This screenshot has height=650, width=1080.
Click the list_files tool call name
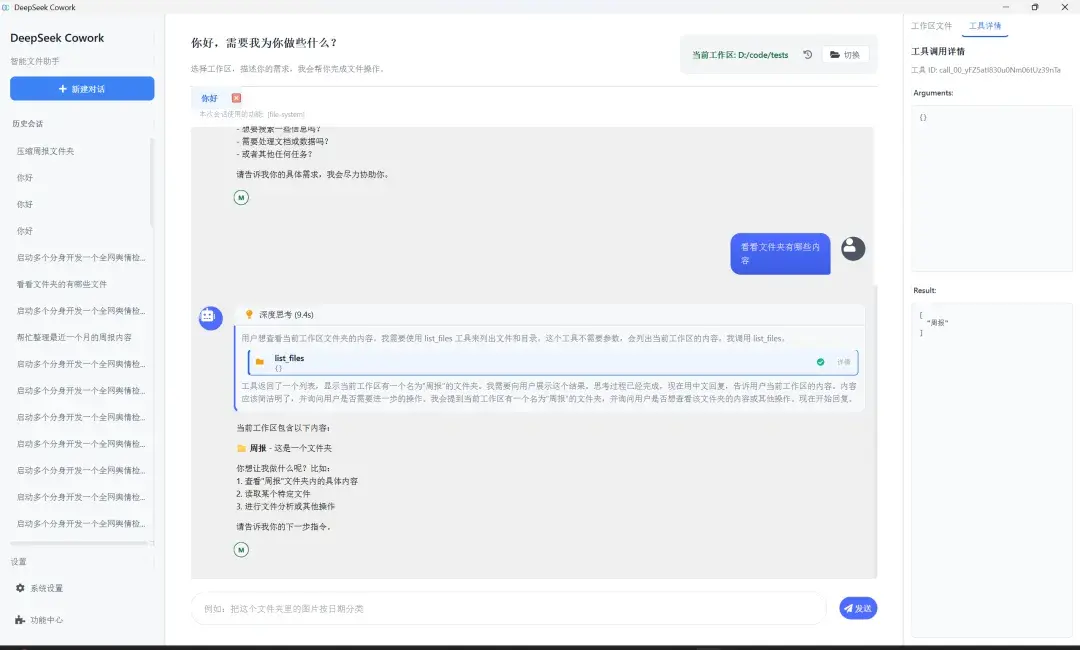289,358
